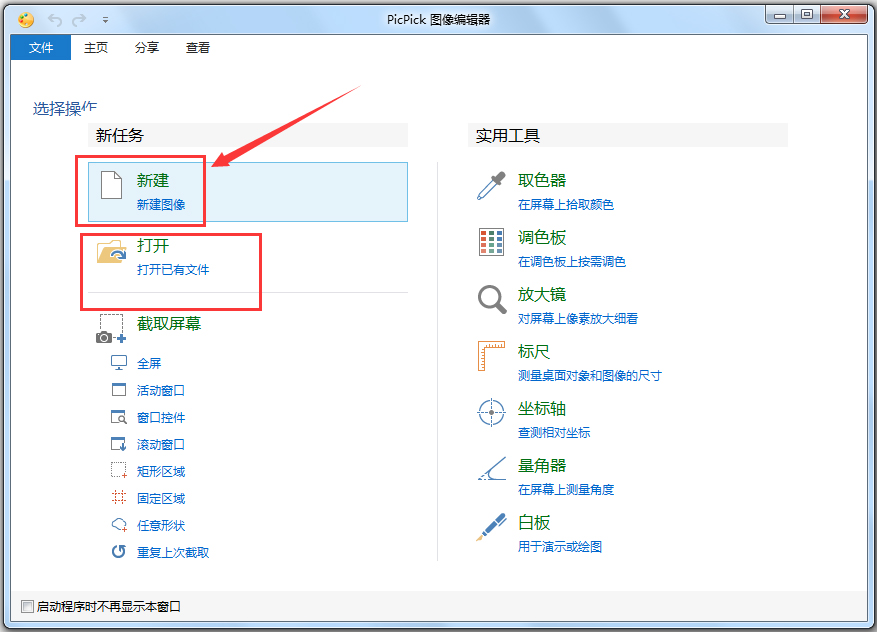Click the 查测相对坐标 description
The height and width of the screenshot is (632, 877).
point(554,433)
